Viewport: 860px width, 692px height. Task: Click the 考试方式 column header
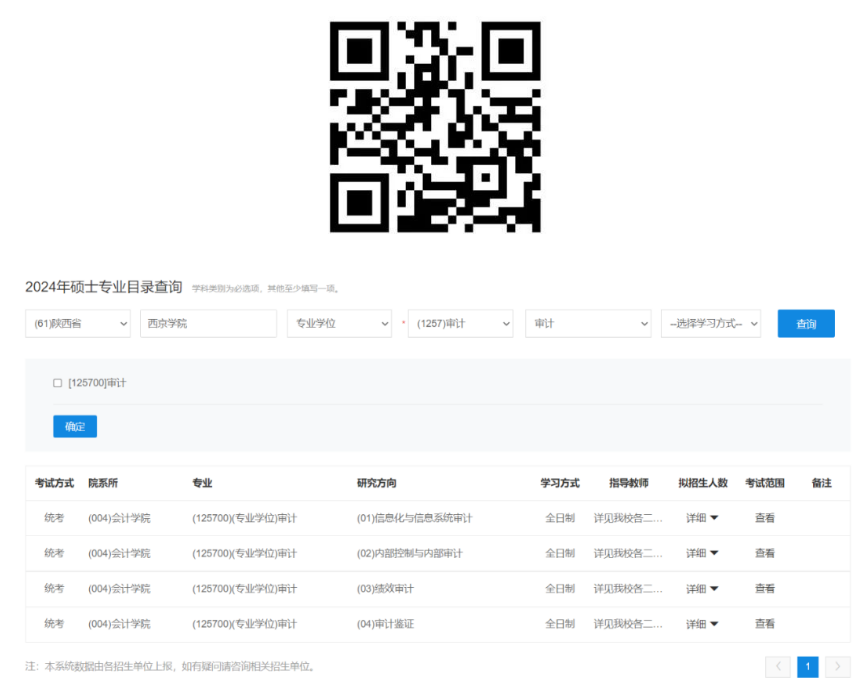coord(54,483)
